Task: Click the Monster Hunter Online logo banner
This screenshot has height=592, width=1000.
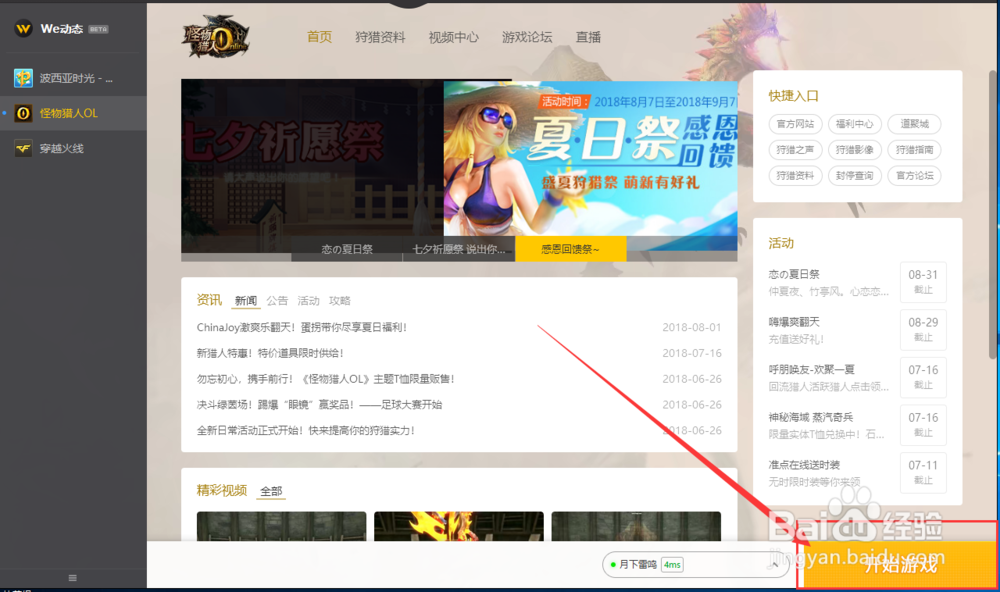Action: [218, 37]
